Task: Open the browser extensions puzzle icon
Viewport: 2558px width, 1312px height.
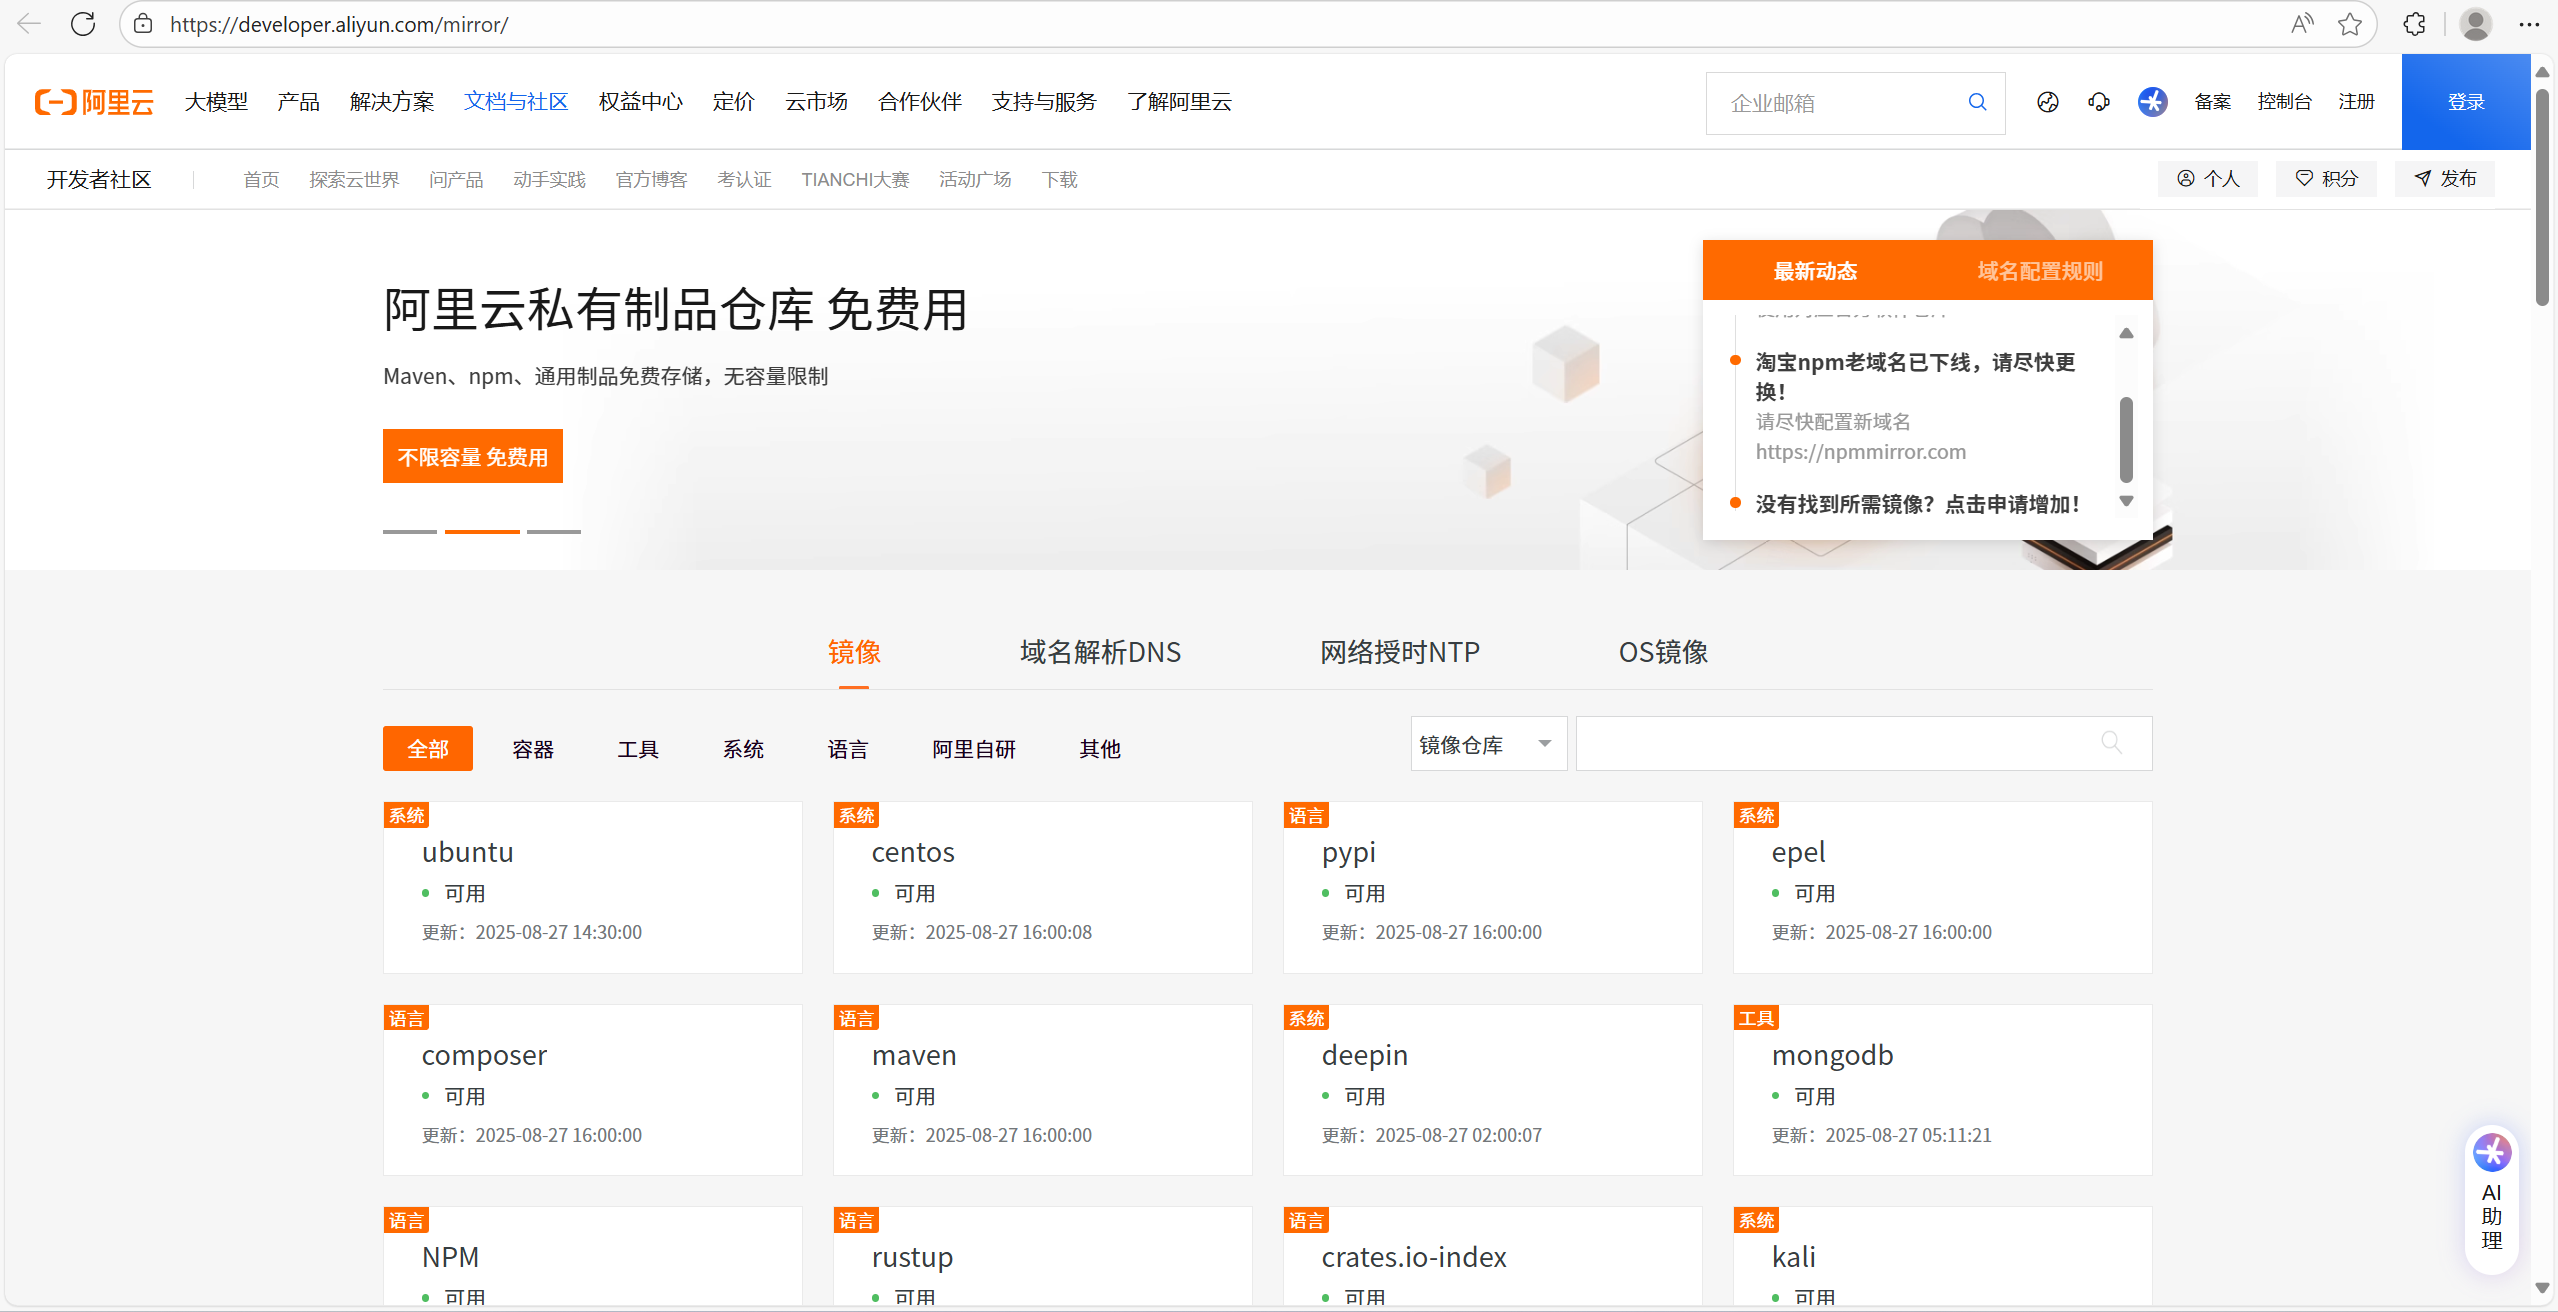Action: click(x=2415, y=24)
